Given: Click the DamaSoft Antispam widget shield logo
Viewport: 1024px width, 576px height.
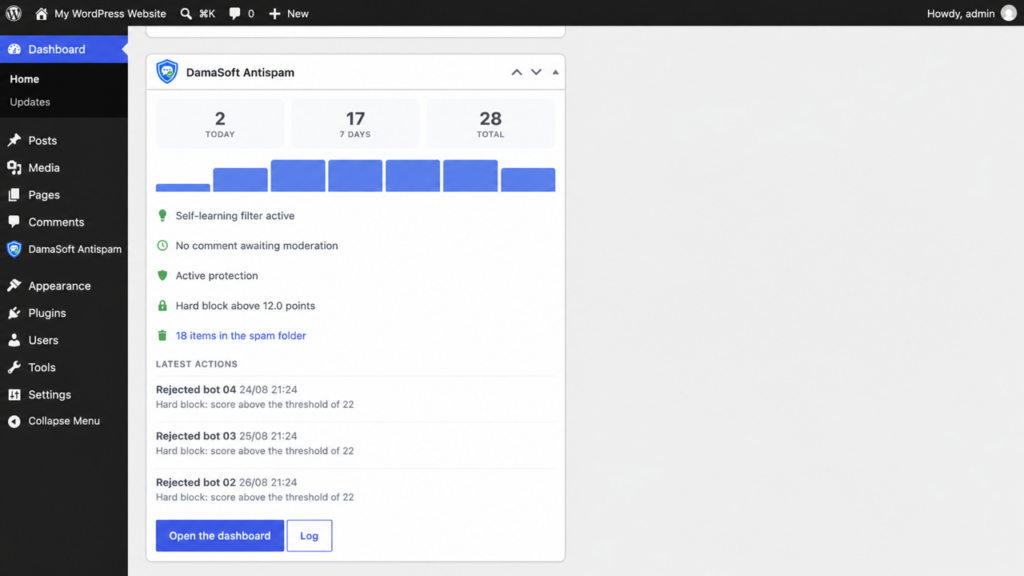Looking at the screenshot, I should pos(167,72).
